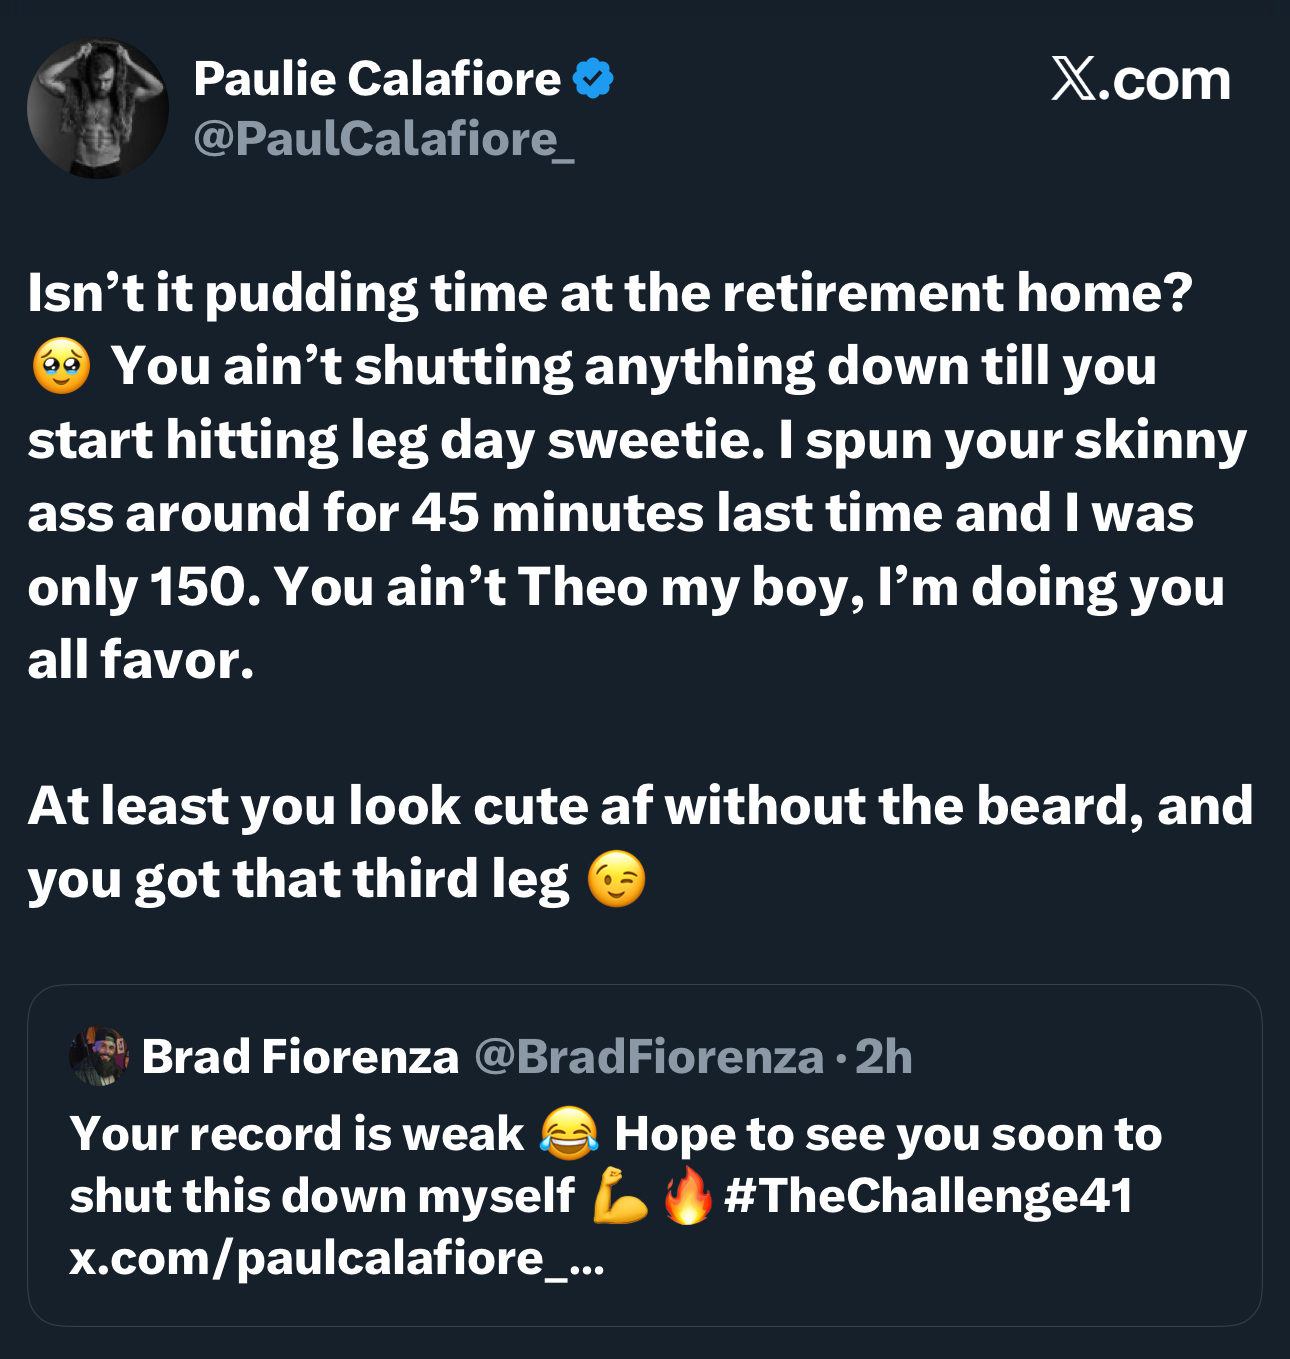Open the @PaulCalafiore_ handle
1290x1359 pixels.
click(384, 138)
